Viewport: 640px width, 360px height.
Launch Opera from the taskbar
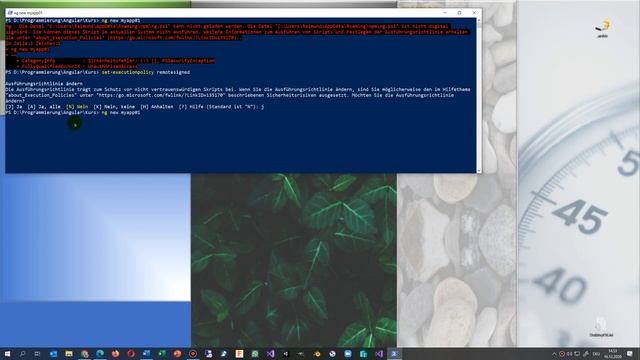(x=131, y=353)
